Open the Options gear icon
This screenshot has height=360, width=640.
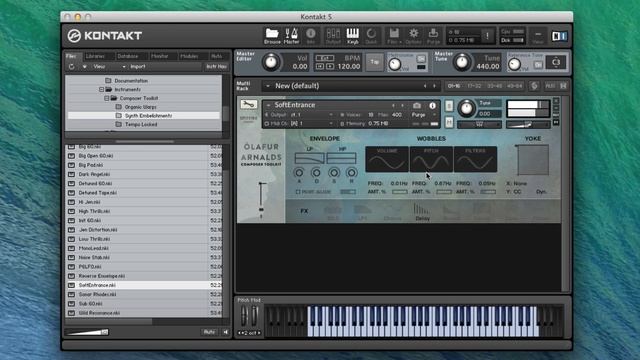[413, 36]
